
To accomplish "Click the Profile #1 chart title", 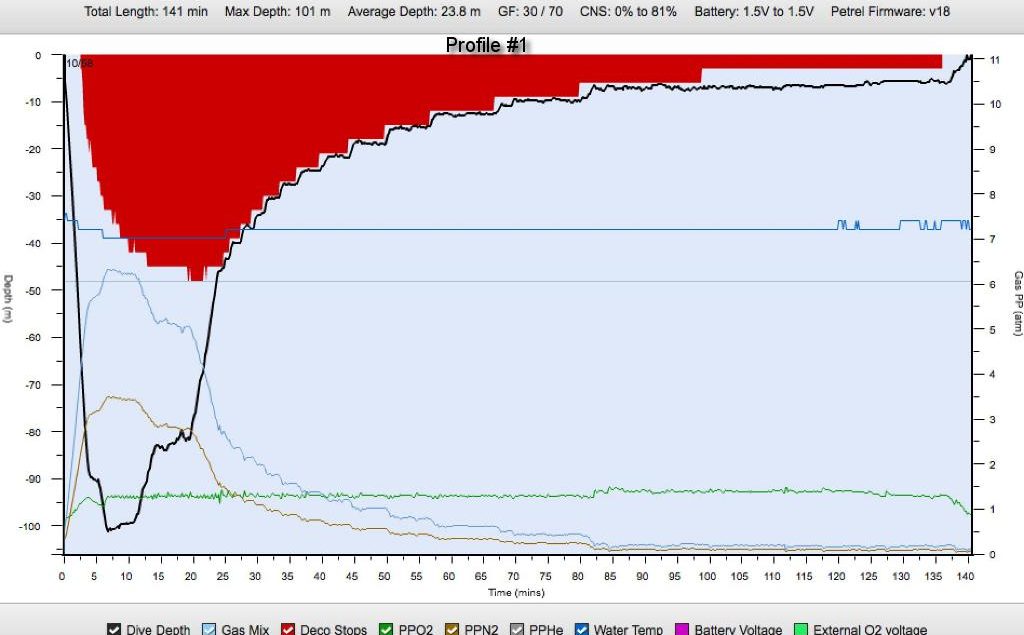I will point(486,45).
